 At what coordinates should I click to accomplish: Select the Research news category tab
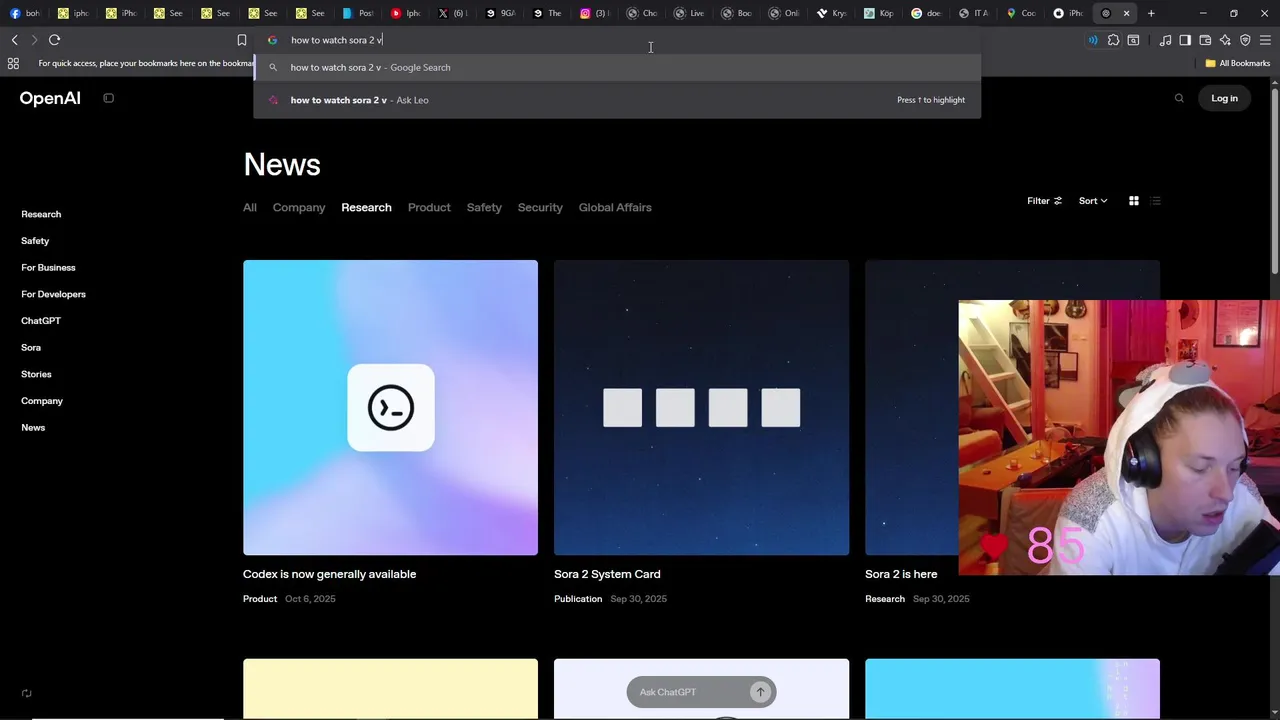click(366, 207)
